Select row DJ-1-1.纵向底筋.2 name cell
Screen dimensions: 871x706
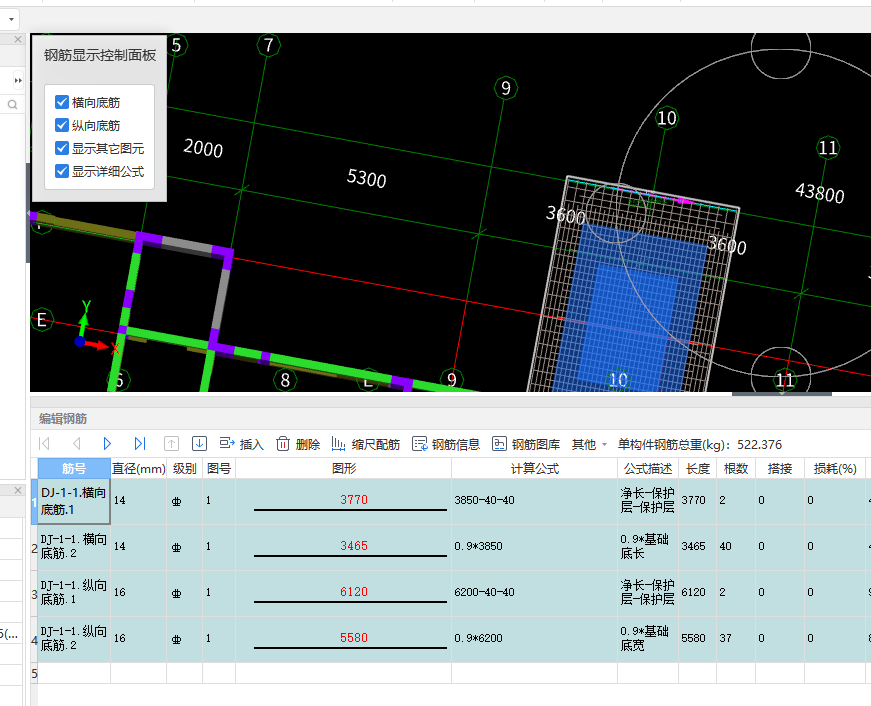click(74, 639)
